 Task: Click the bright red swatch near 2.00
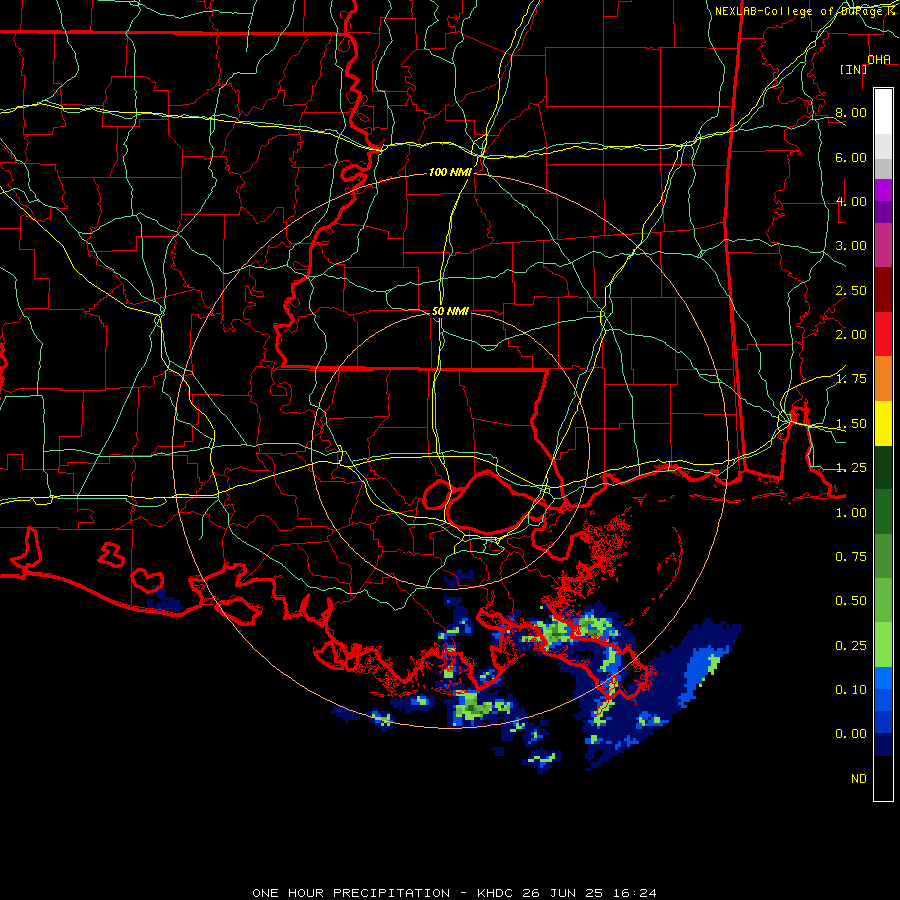(883, 334)
